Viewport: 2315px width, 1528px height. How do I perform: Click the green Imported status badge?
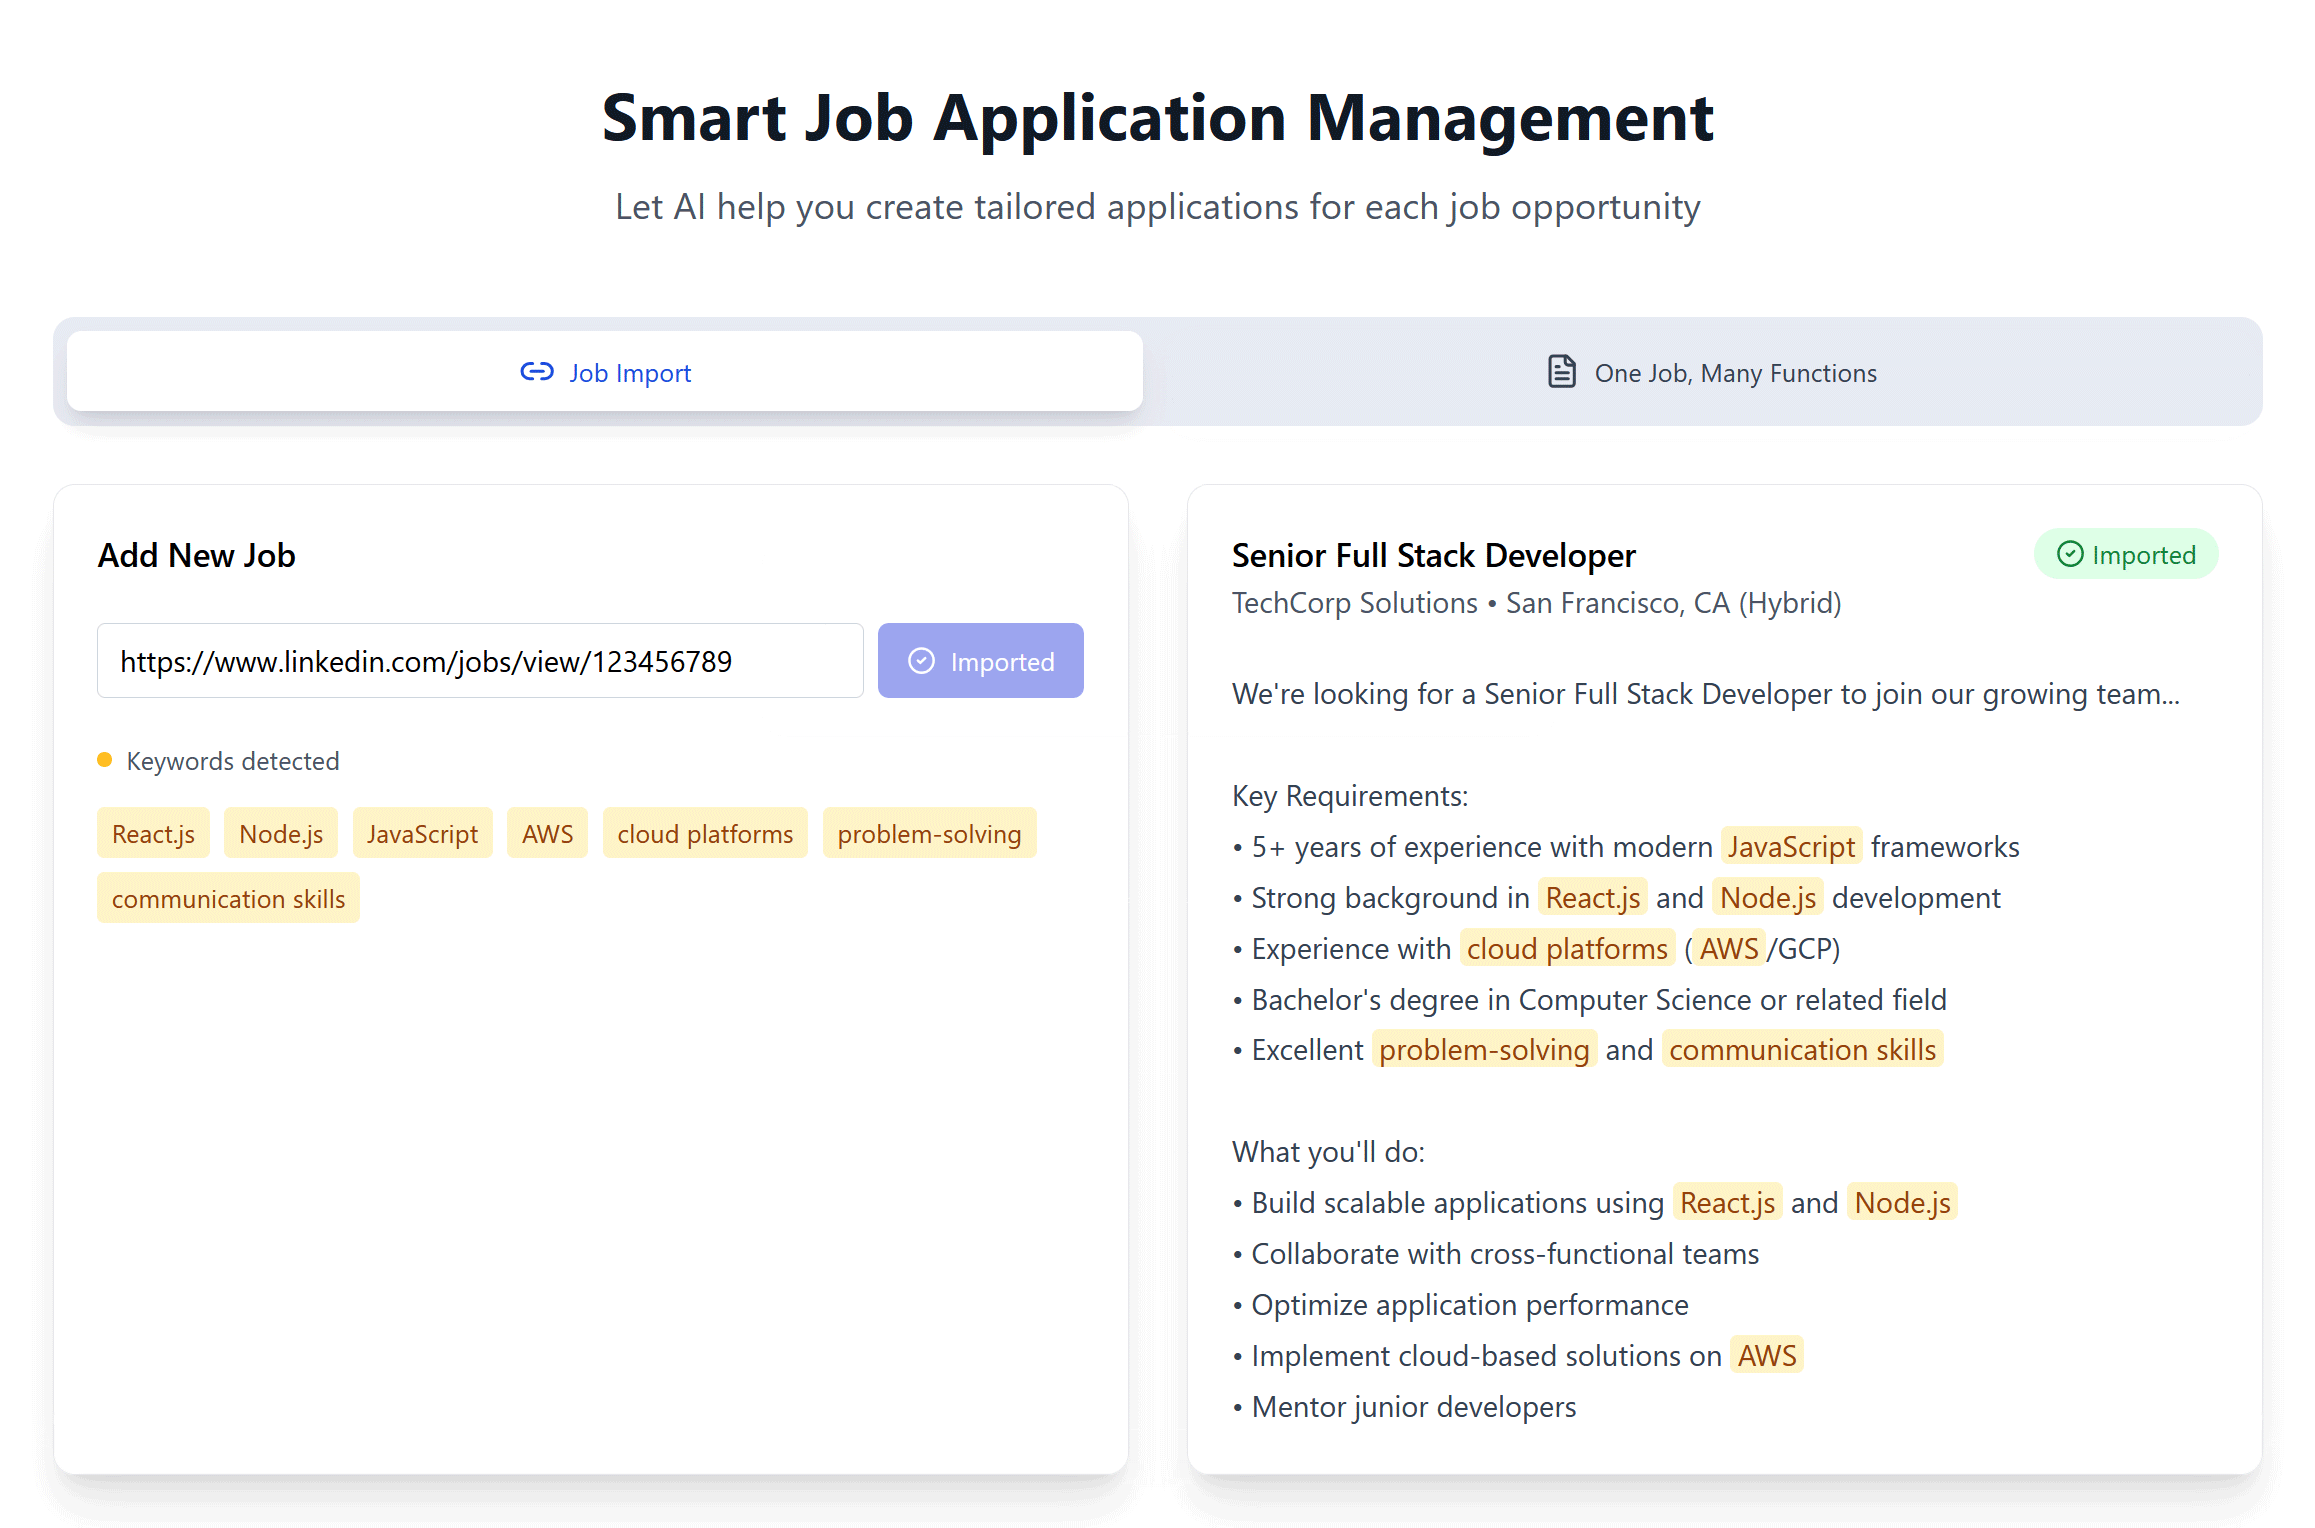point(2126,554)
